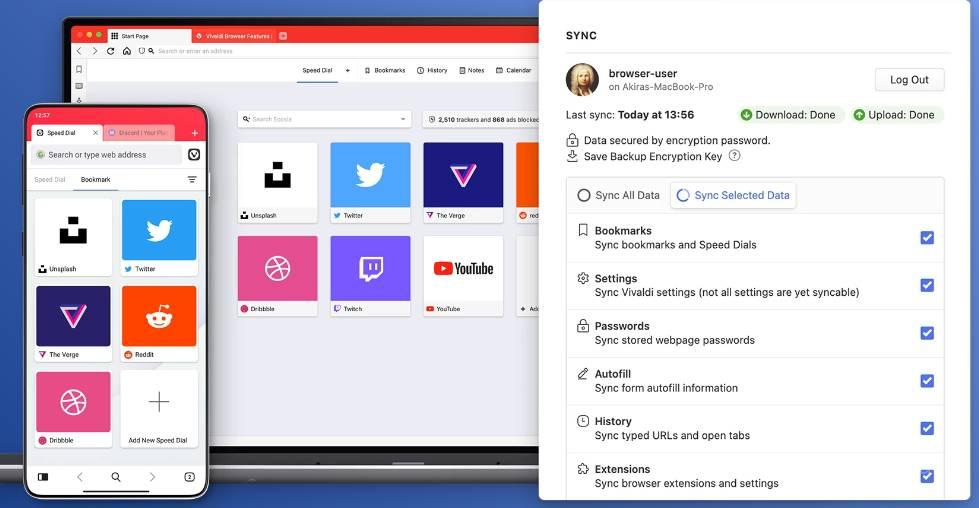This screenshot has width=979, height=508.
Task: Expand the search engine dropdown arrow
Action: 403,119
